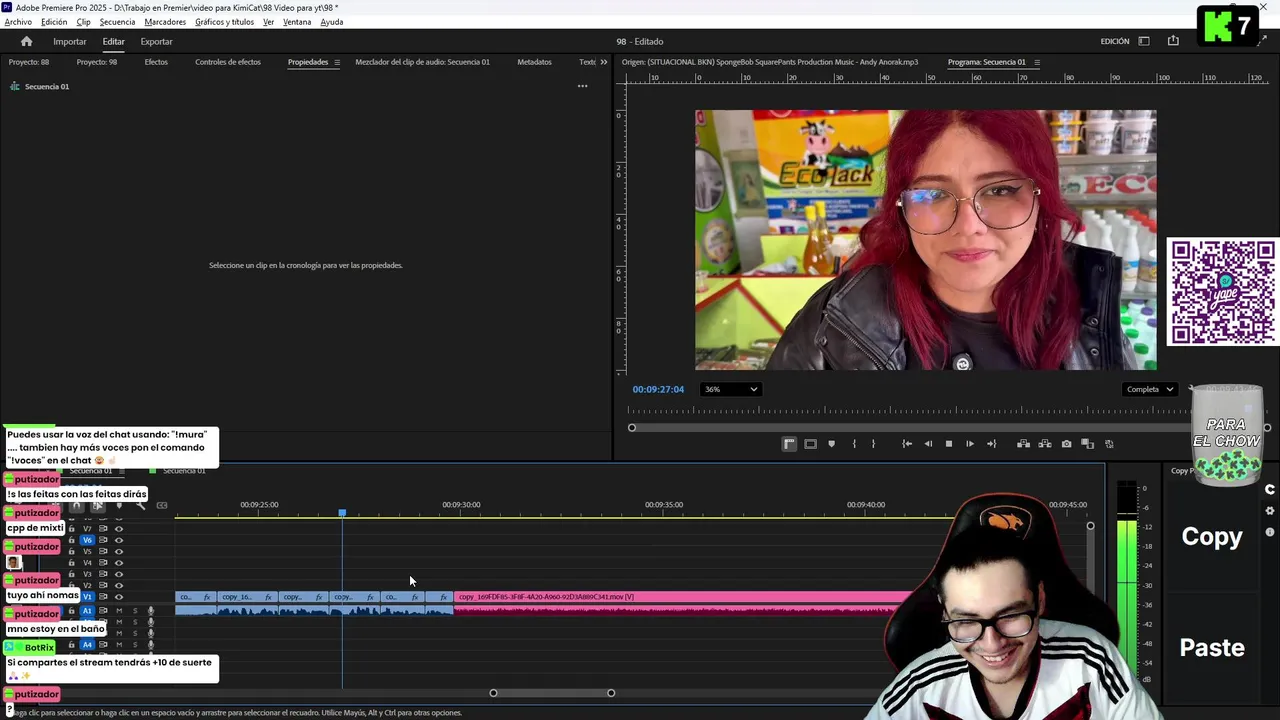Mark Out point in Program monitor
This screenshot has width=1280, height=720.
point(873,444)
